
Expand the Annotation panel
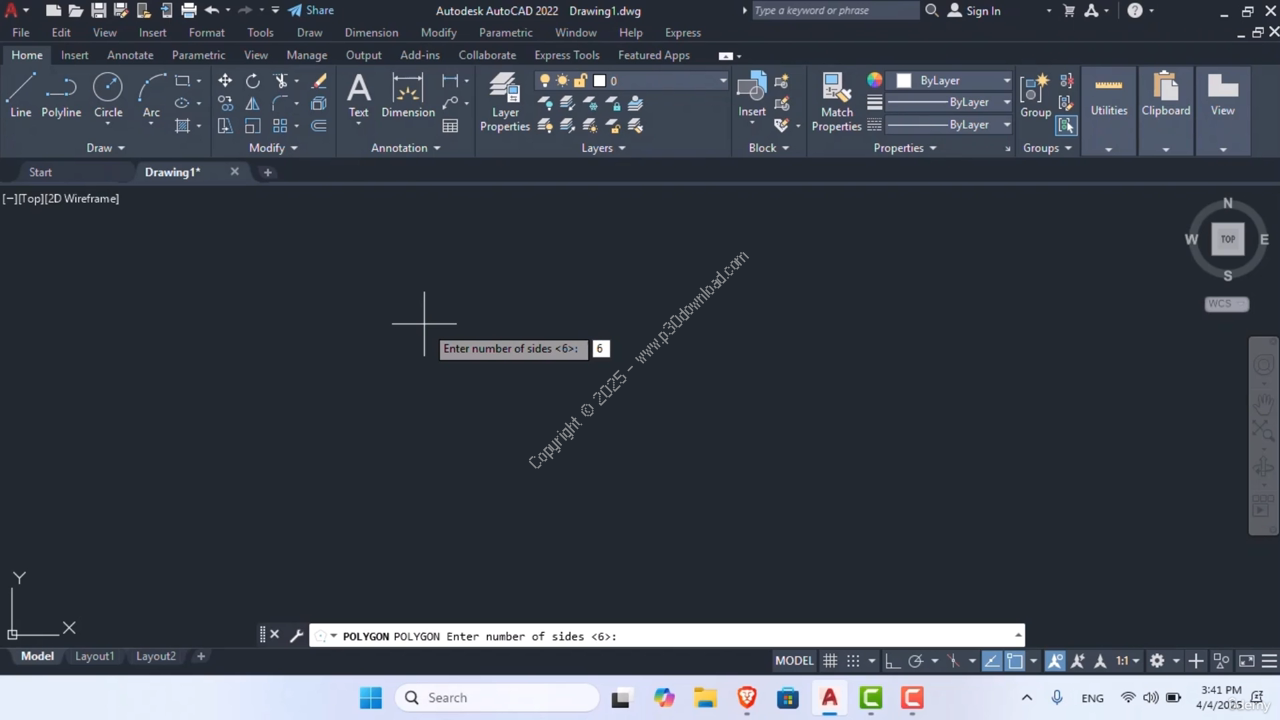(405, 148)
